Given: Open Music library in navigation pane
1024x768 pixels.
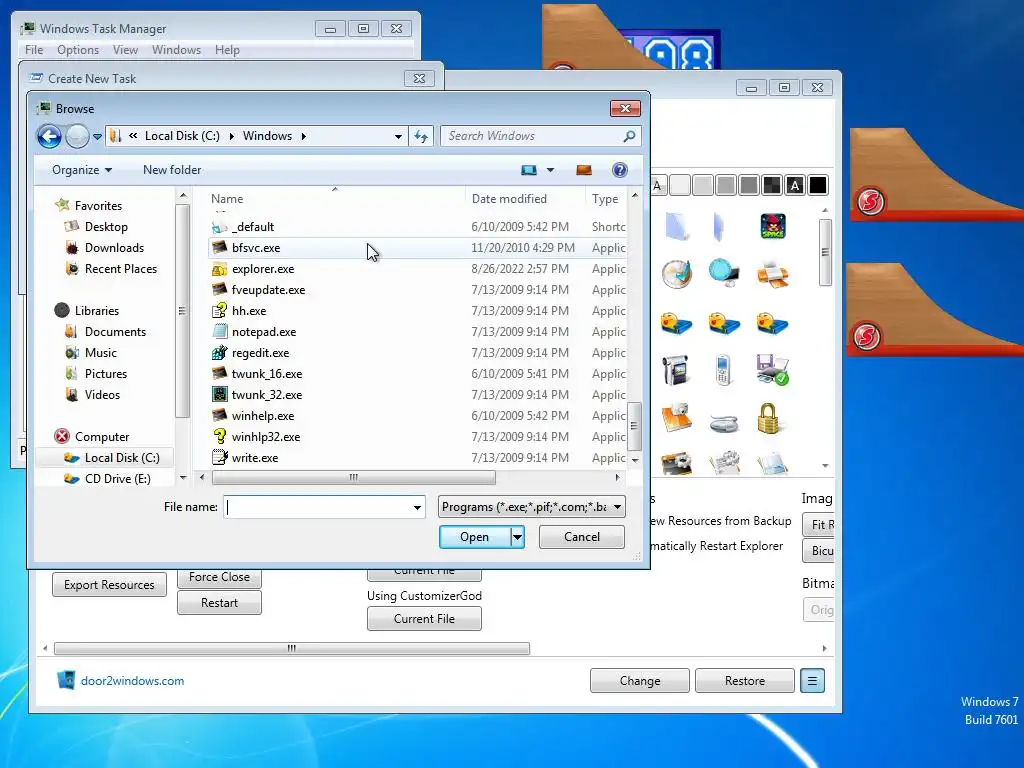Looking at the screenshot, I should point(101,353).
